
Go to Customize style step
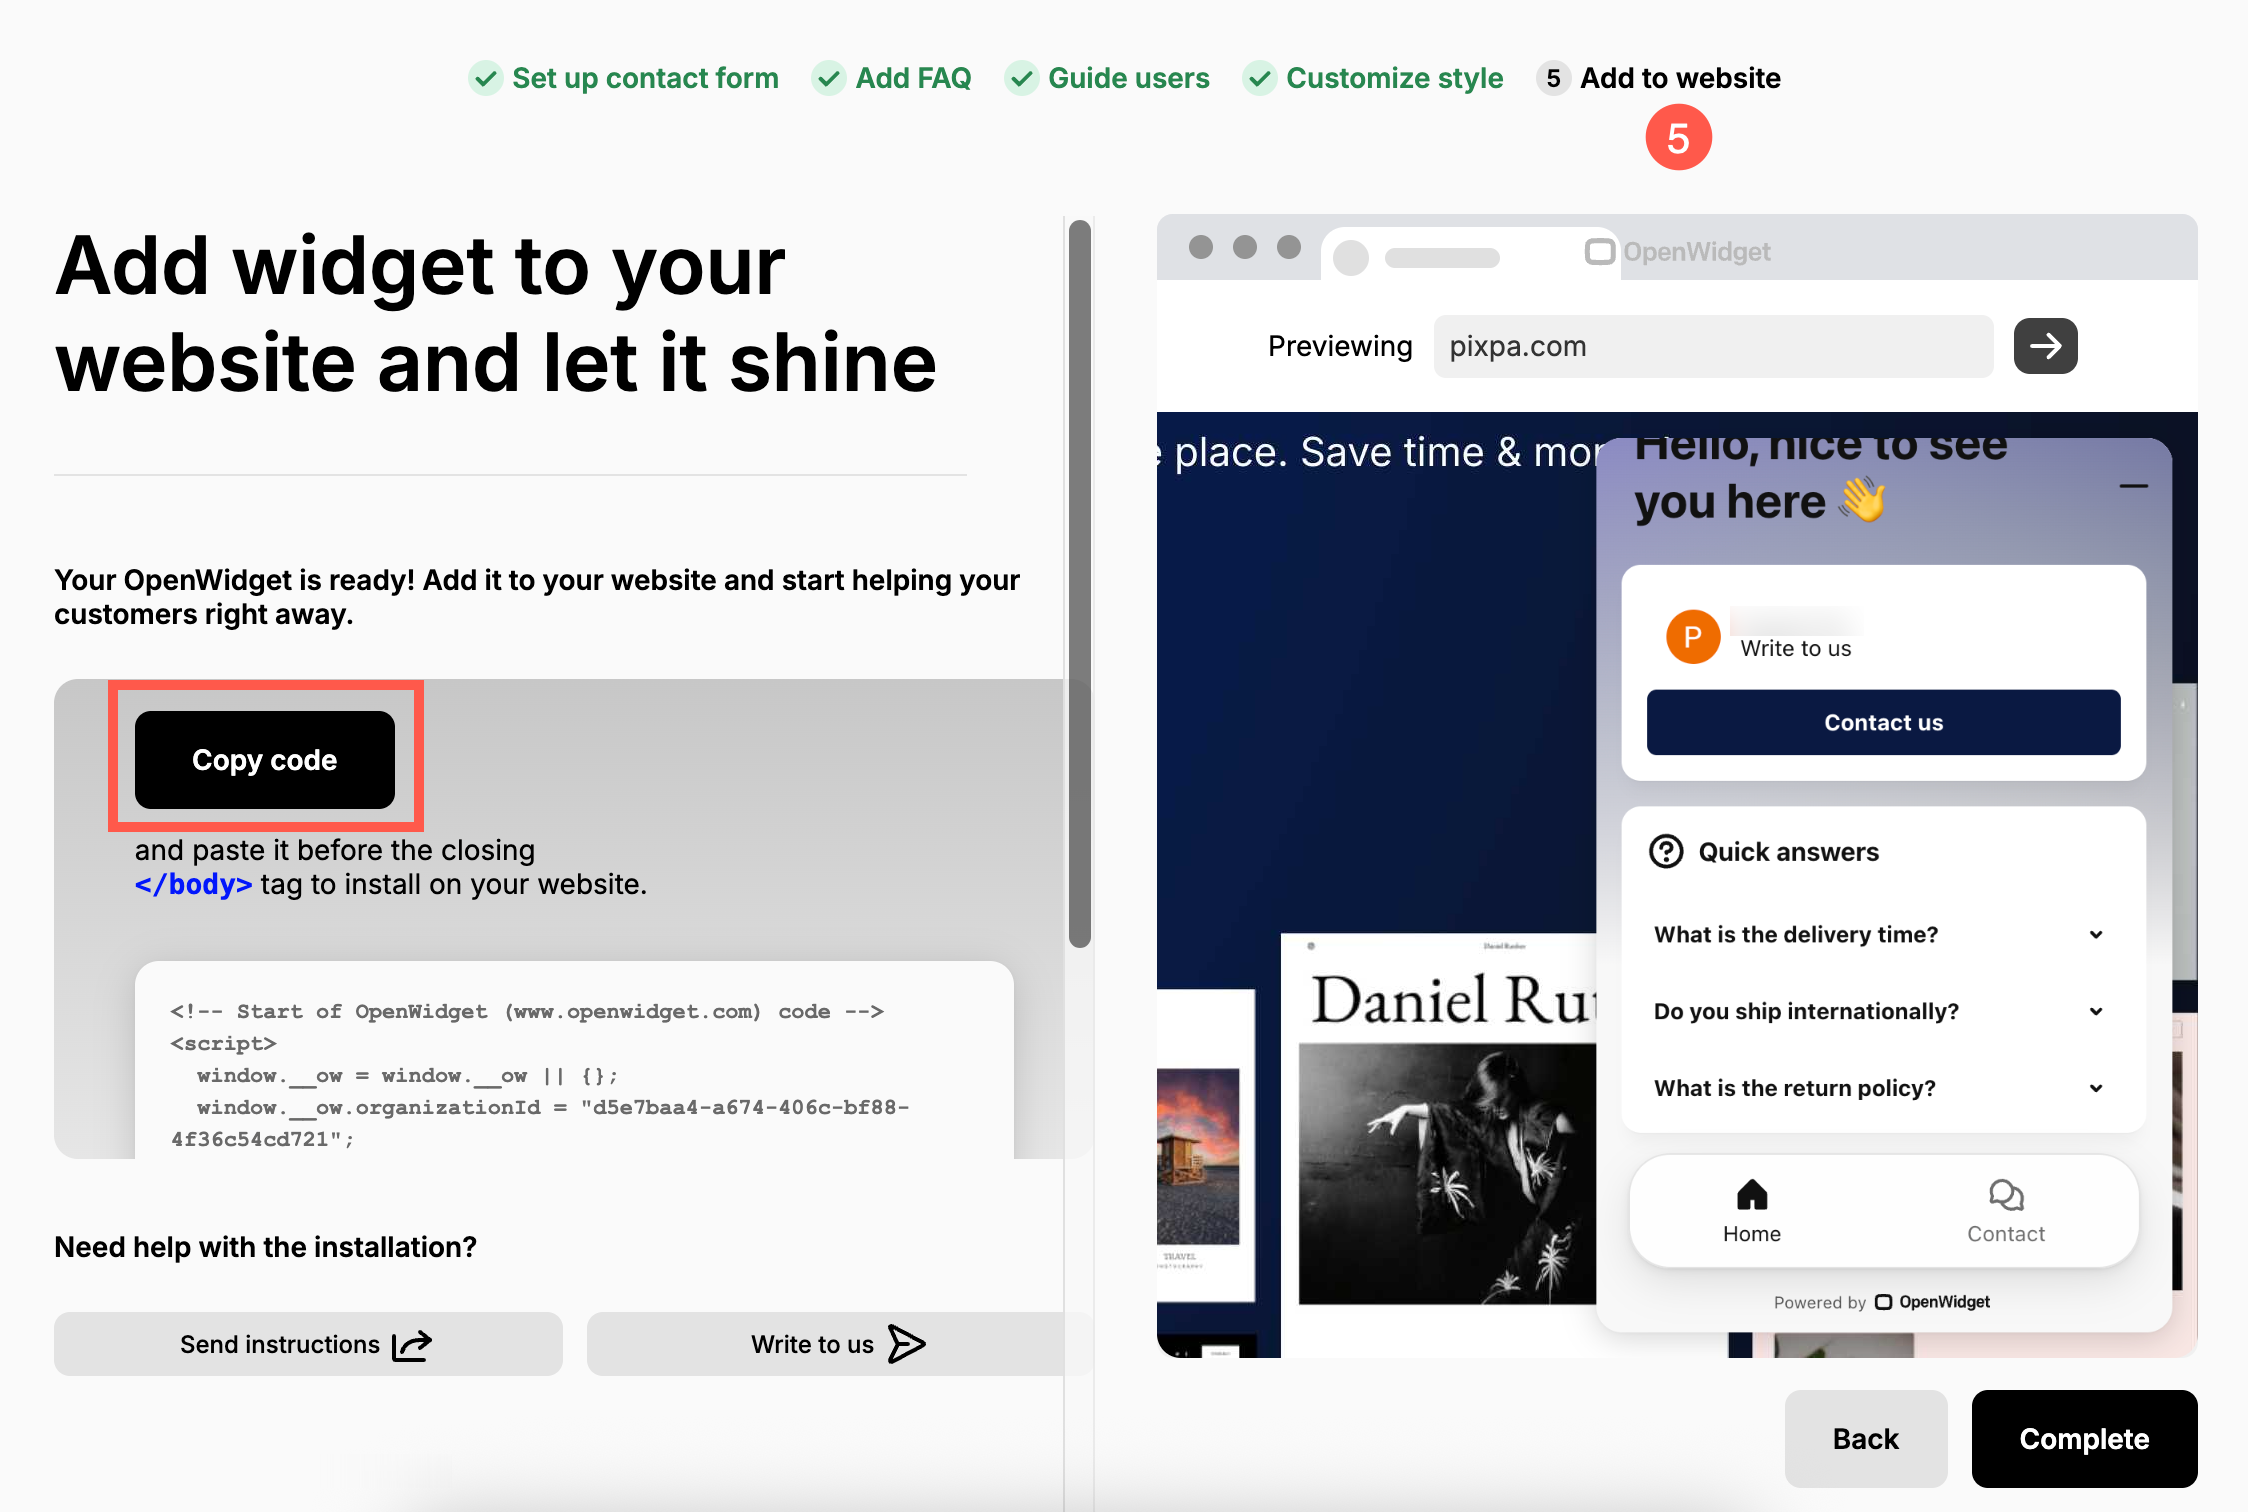click(x=1373, y=78)
